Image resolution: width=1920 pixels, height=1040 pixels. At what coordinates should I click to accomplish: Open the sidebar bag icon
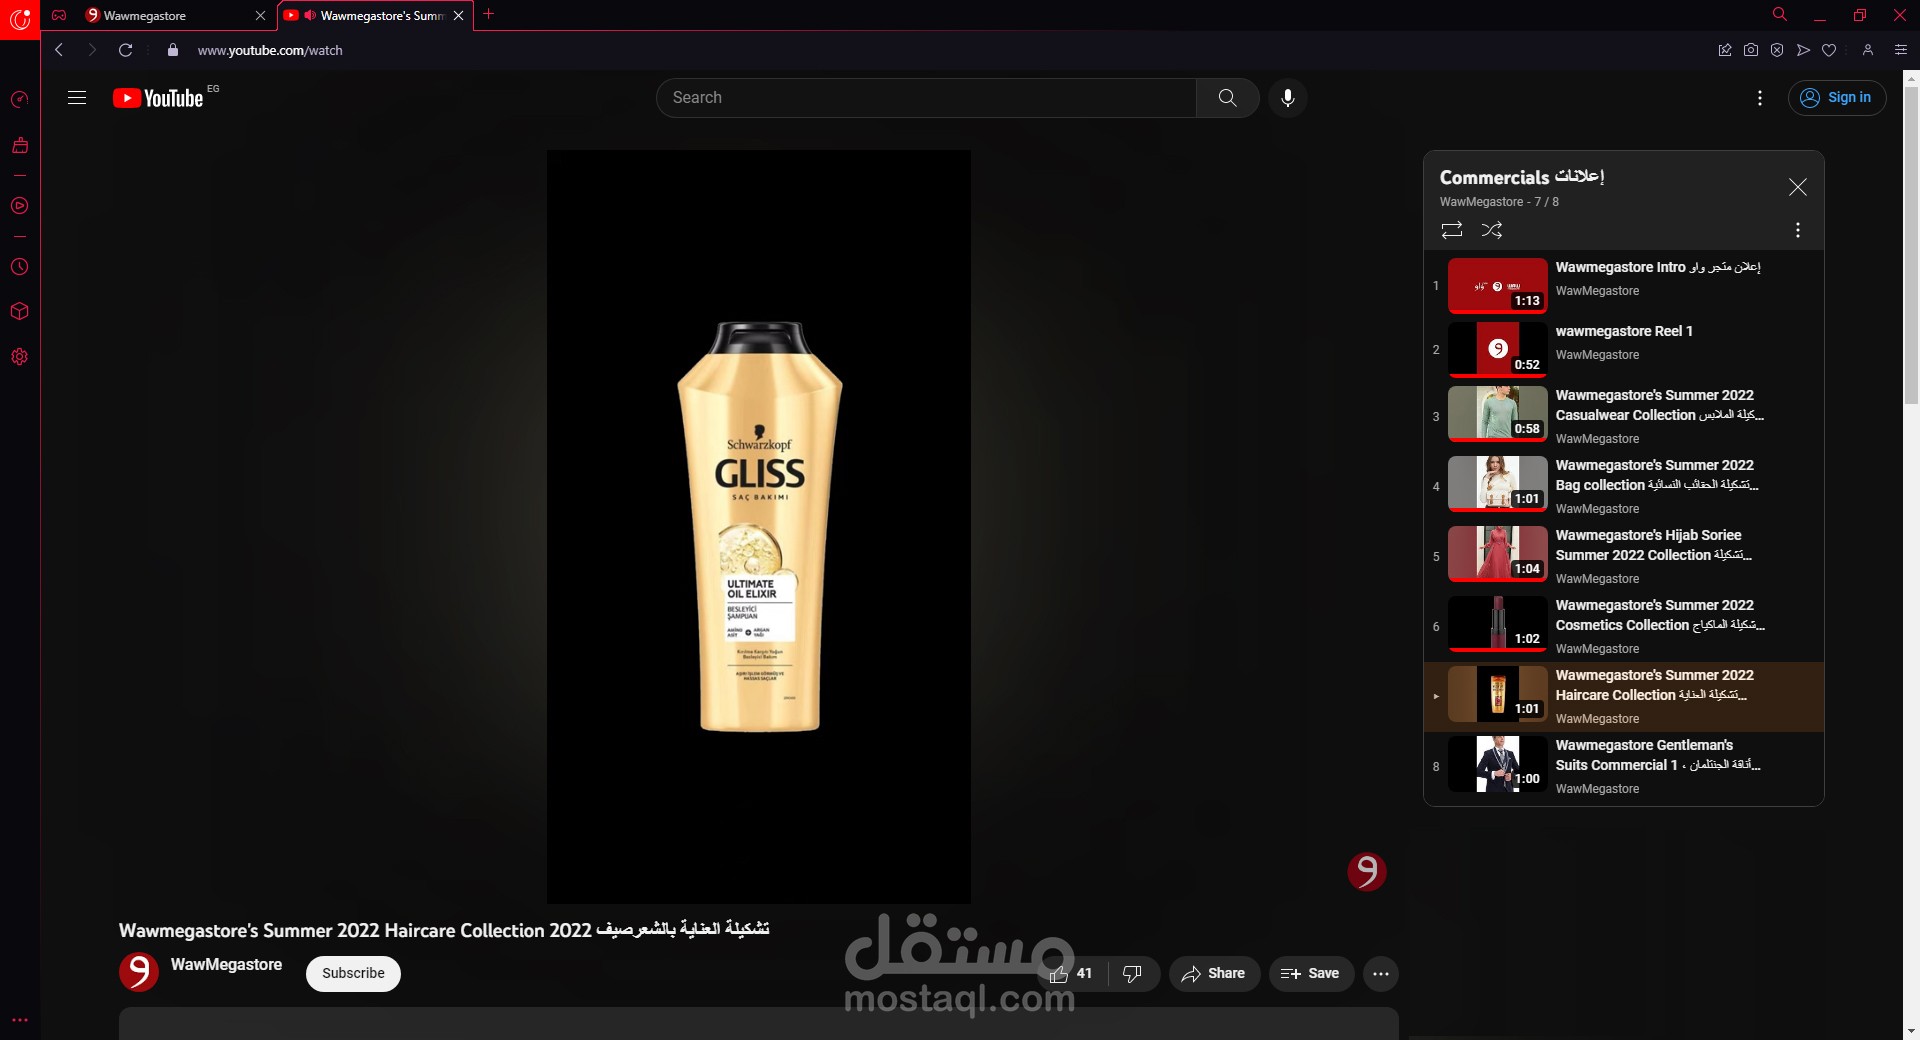19,146
